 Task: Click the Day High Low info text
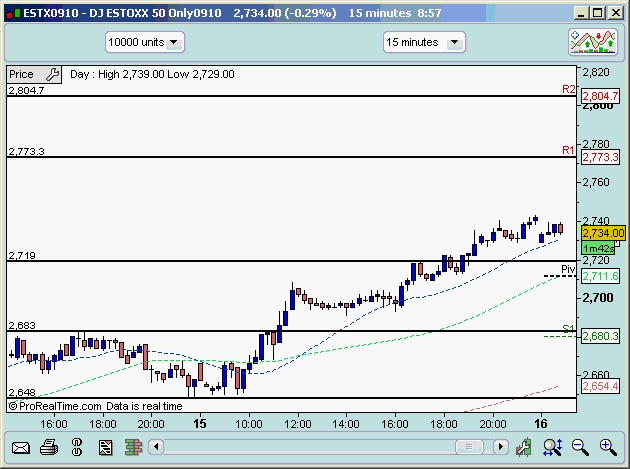(152, 74)
